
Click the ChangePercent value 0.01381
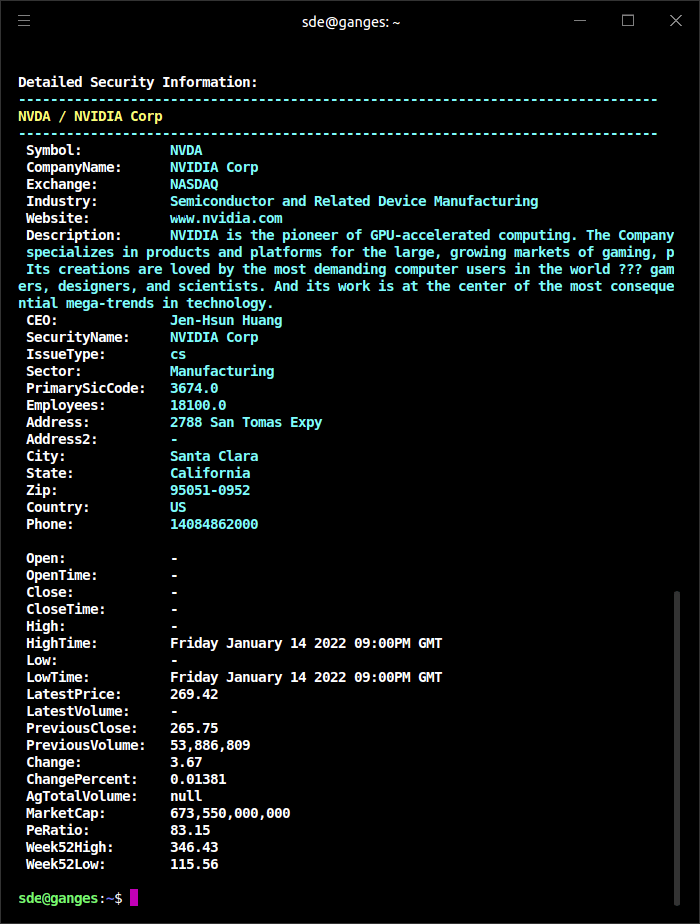click(x=198, y=780)
